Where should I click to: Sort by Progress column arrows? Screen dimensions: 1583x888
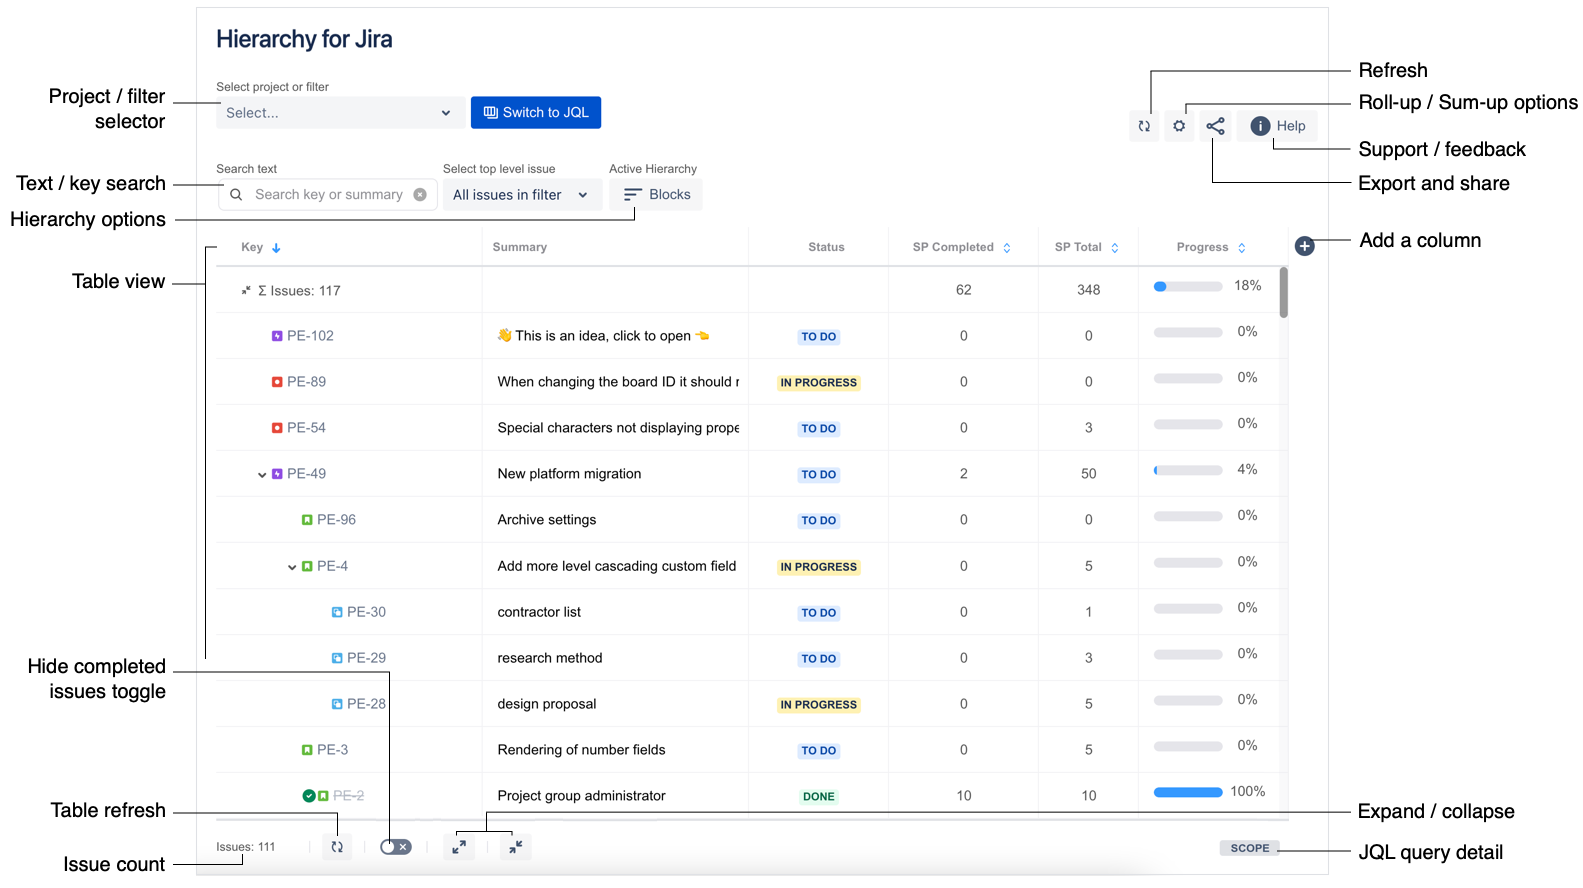click(x=1242, y=248)
